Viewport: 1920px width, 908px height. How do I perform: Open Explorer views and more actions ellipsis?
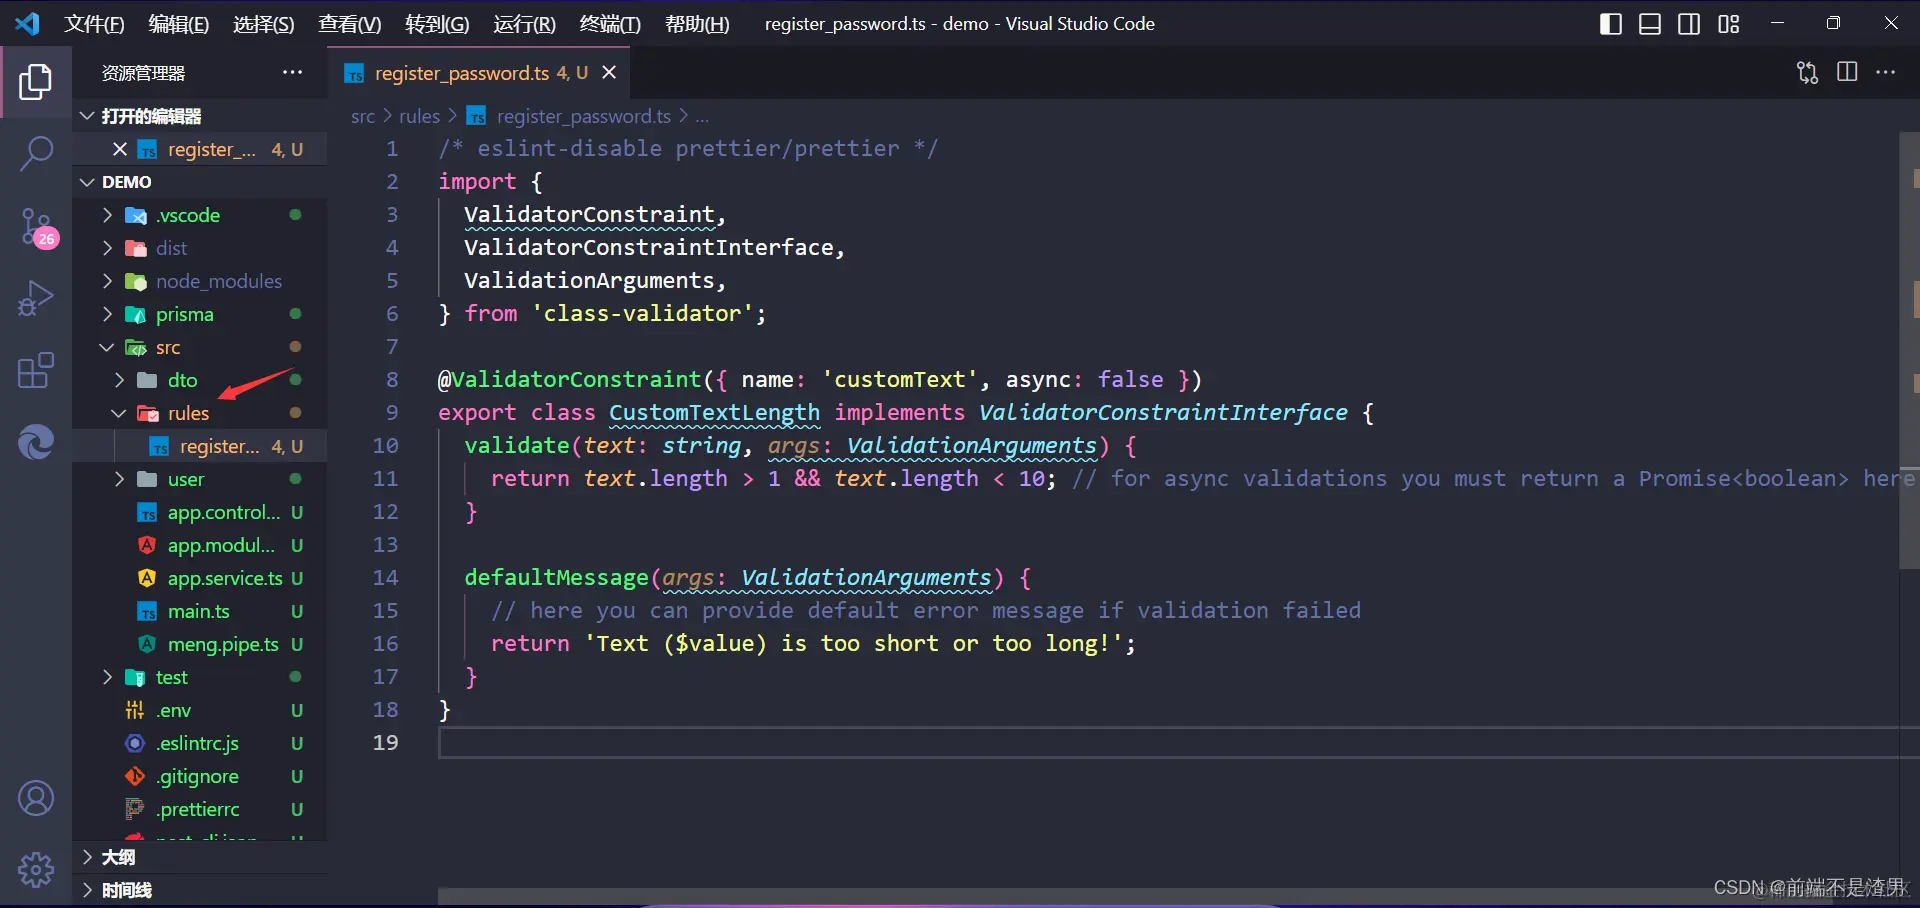coord(292,72)
